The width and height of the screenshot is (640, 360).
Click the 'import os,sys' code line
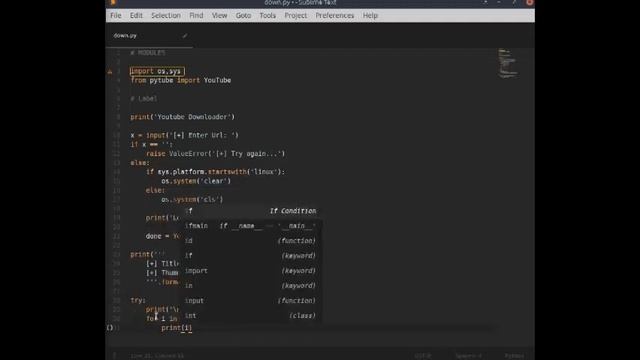point(157,71)
